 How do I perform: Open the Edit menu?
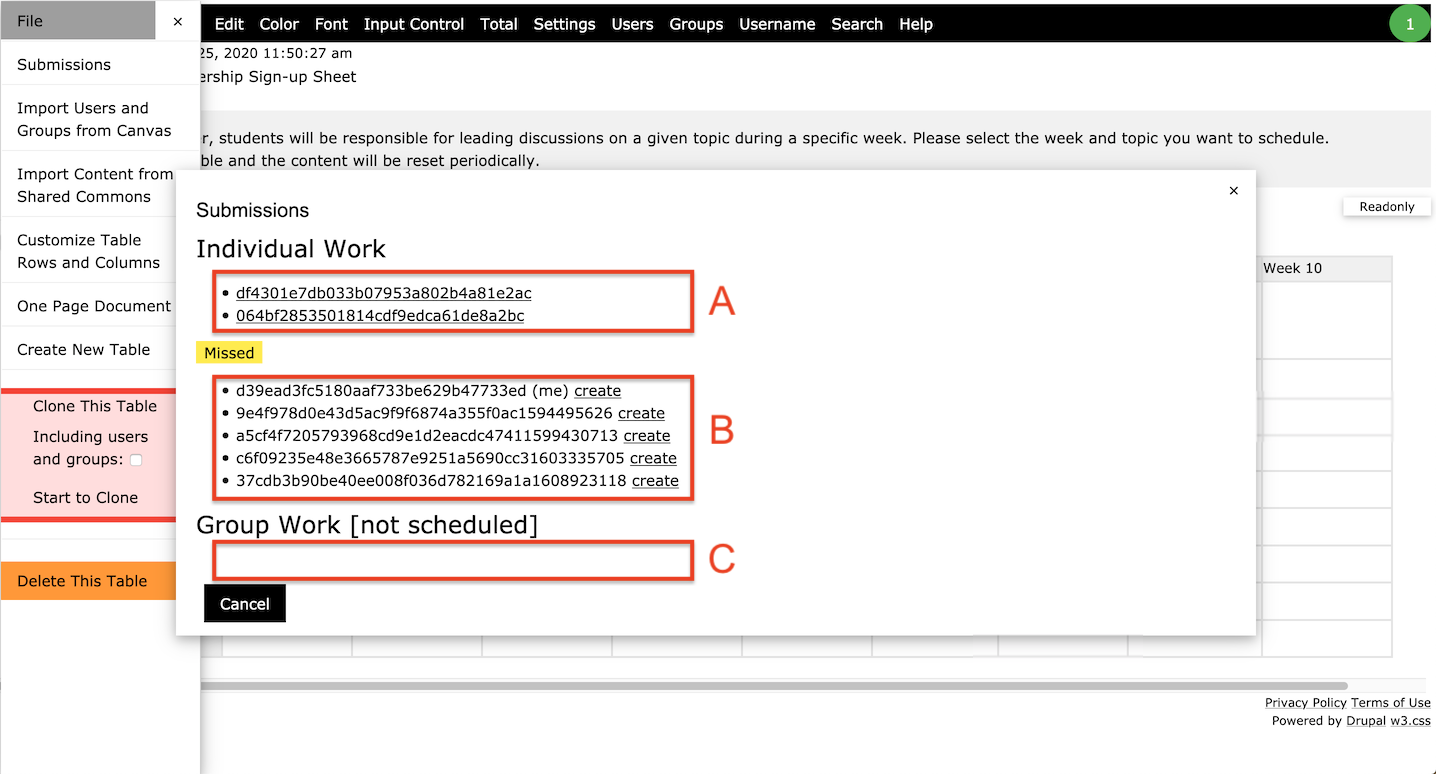coord(229,24)
